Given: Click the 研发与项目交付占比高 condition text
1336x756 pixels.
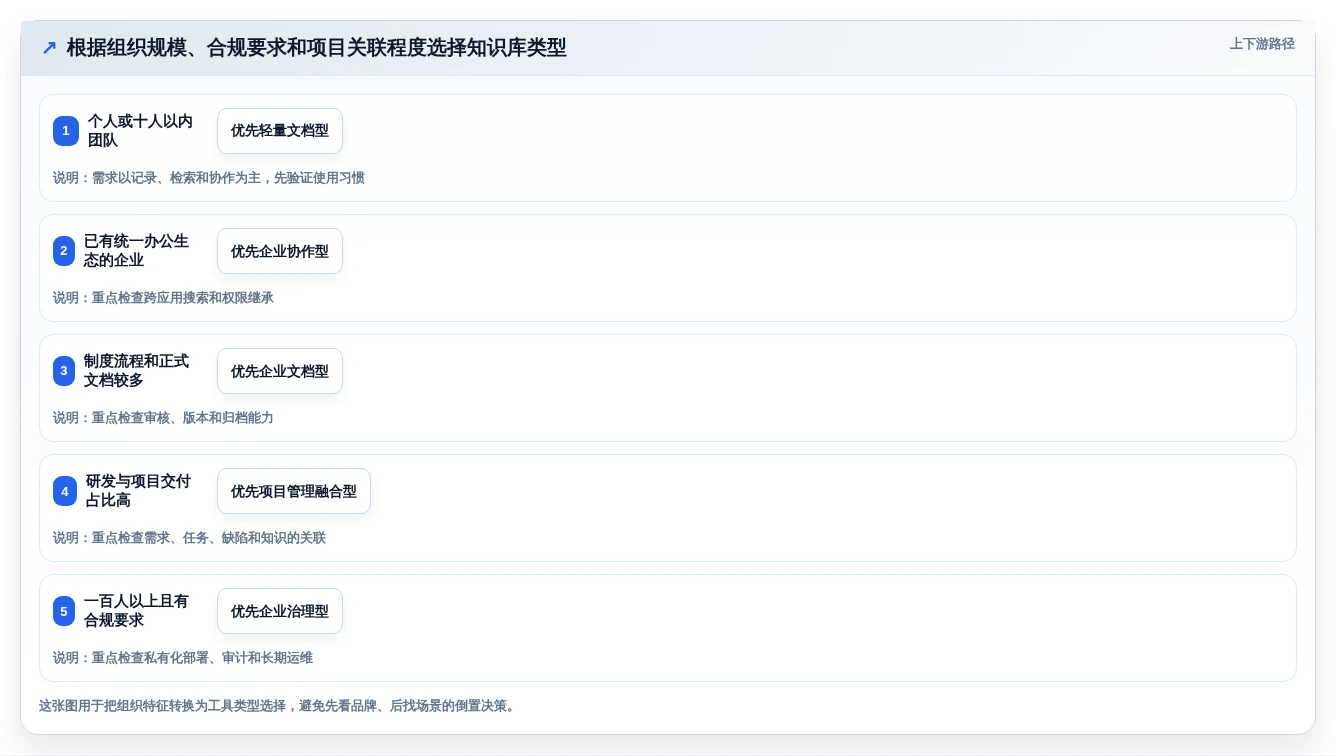Looking at the screenshot, I should click(x=138, y=491).
